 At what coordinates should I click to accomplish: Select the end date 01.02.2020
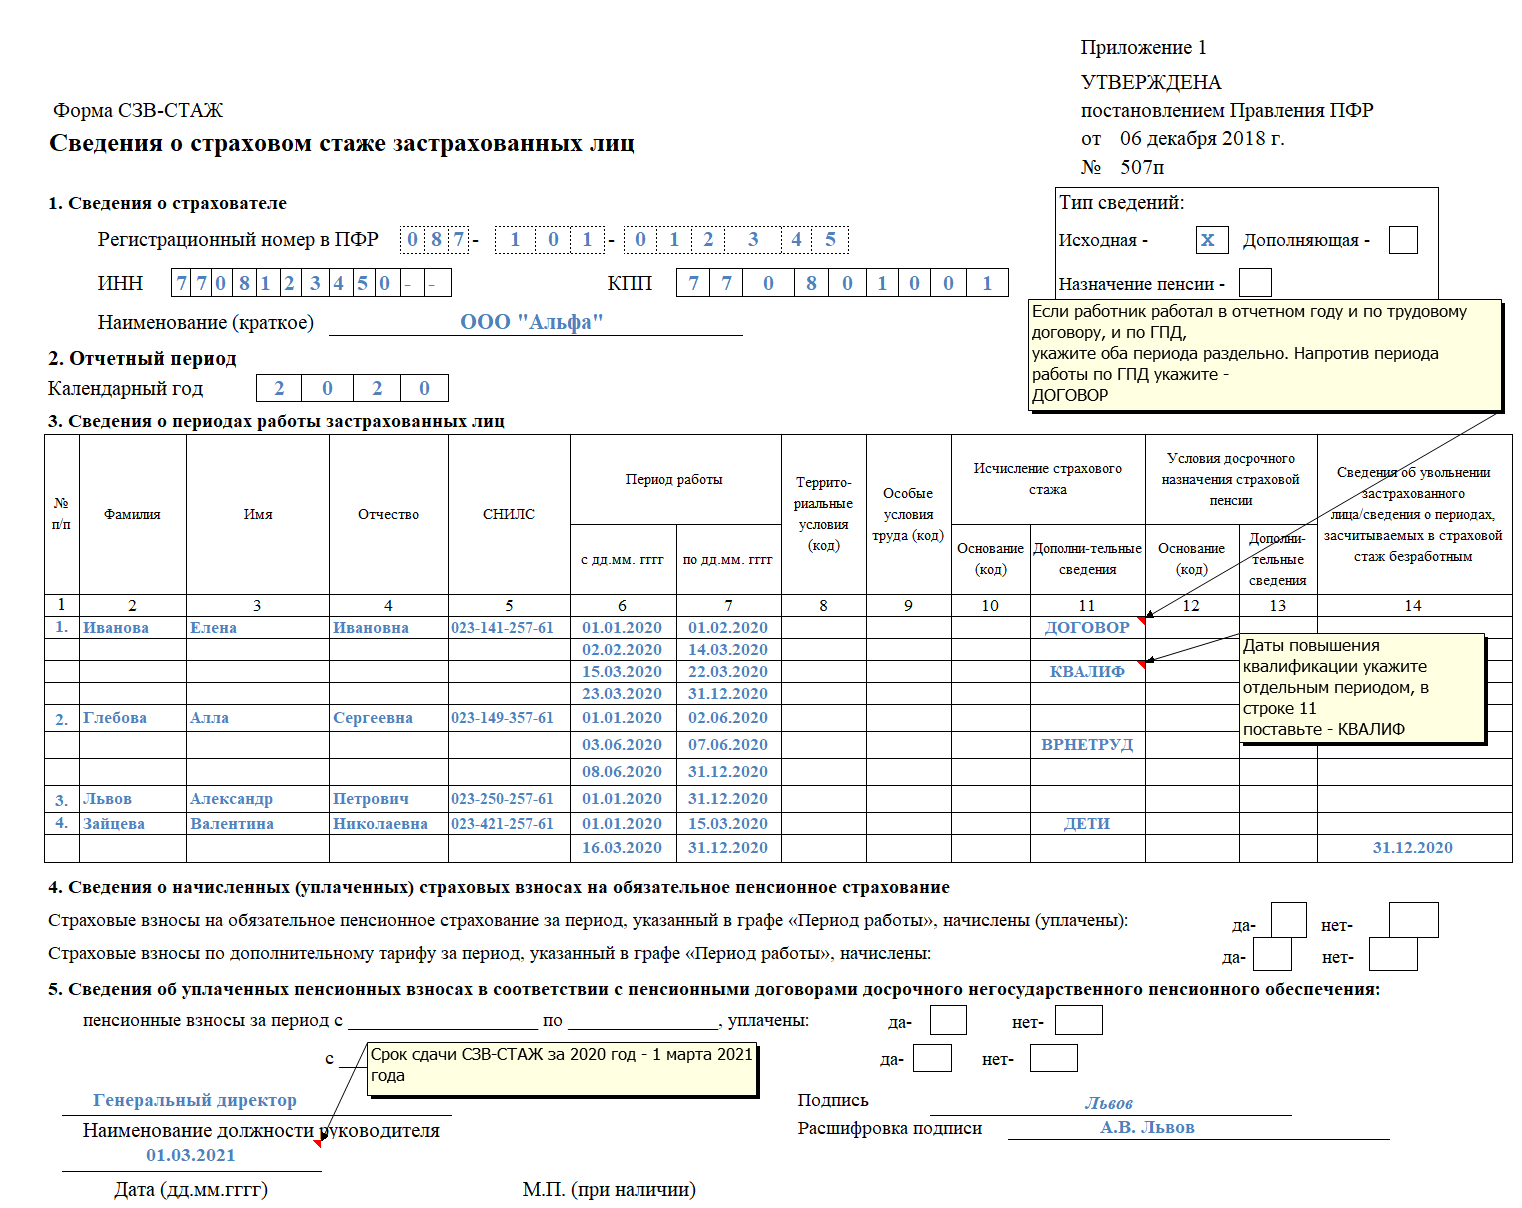point(728,628)
